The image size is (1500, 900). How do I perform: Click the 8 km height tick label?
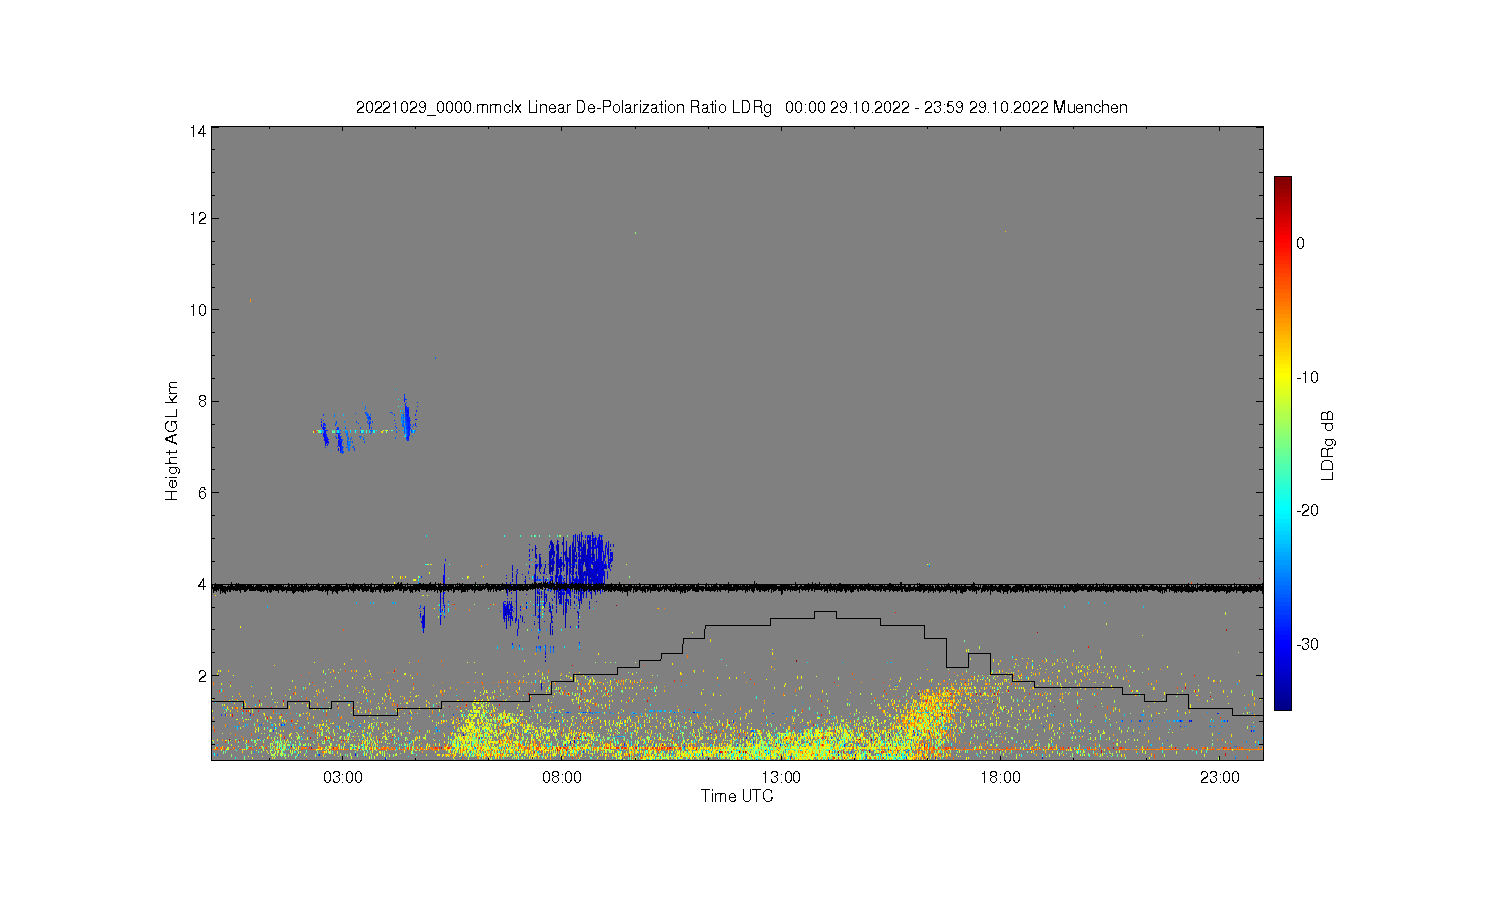tap(202, 401)
